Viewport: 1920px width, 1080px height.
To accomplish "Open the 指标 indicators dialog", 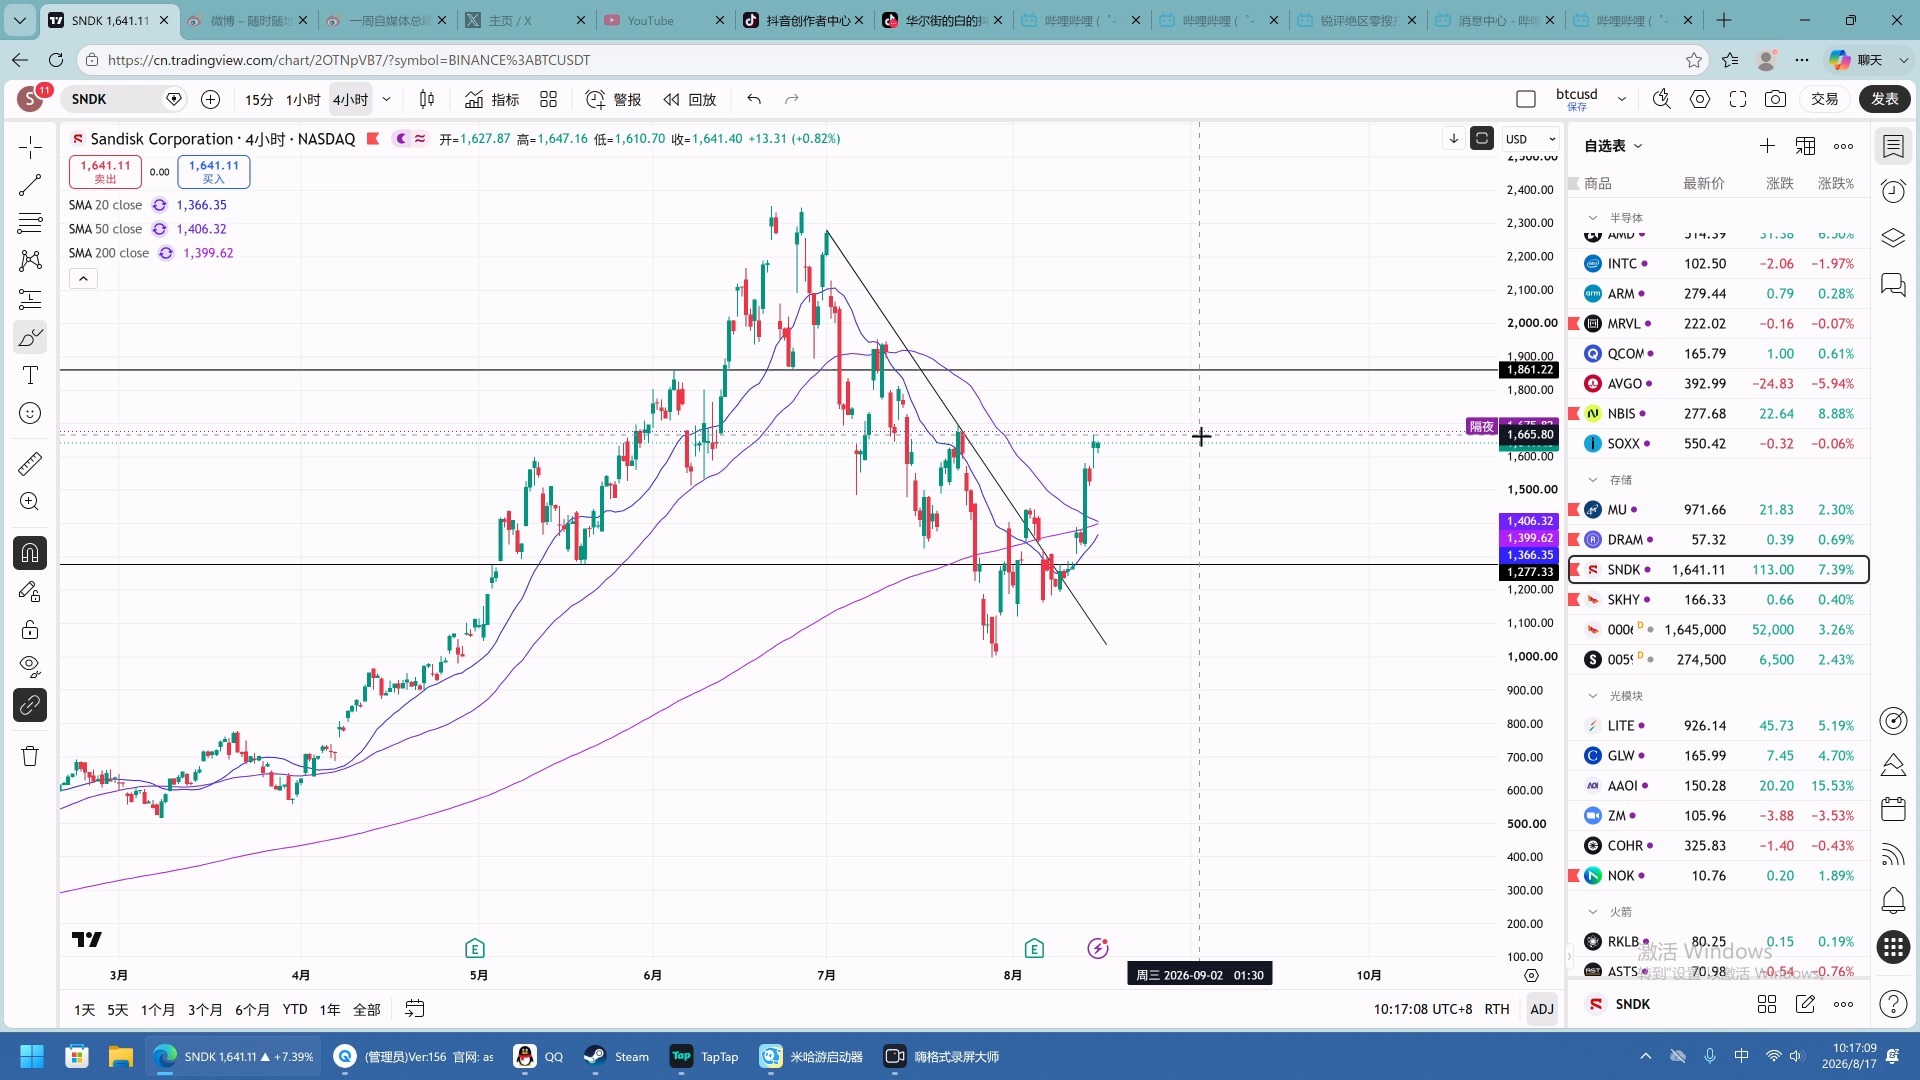I will (x=492, y=99).
